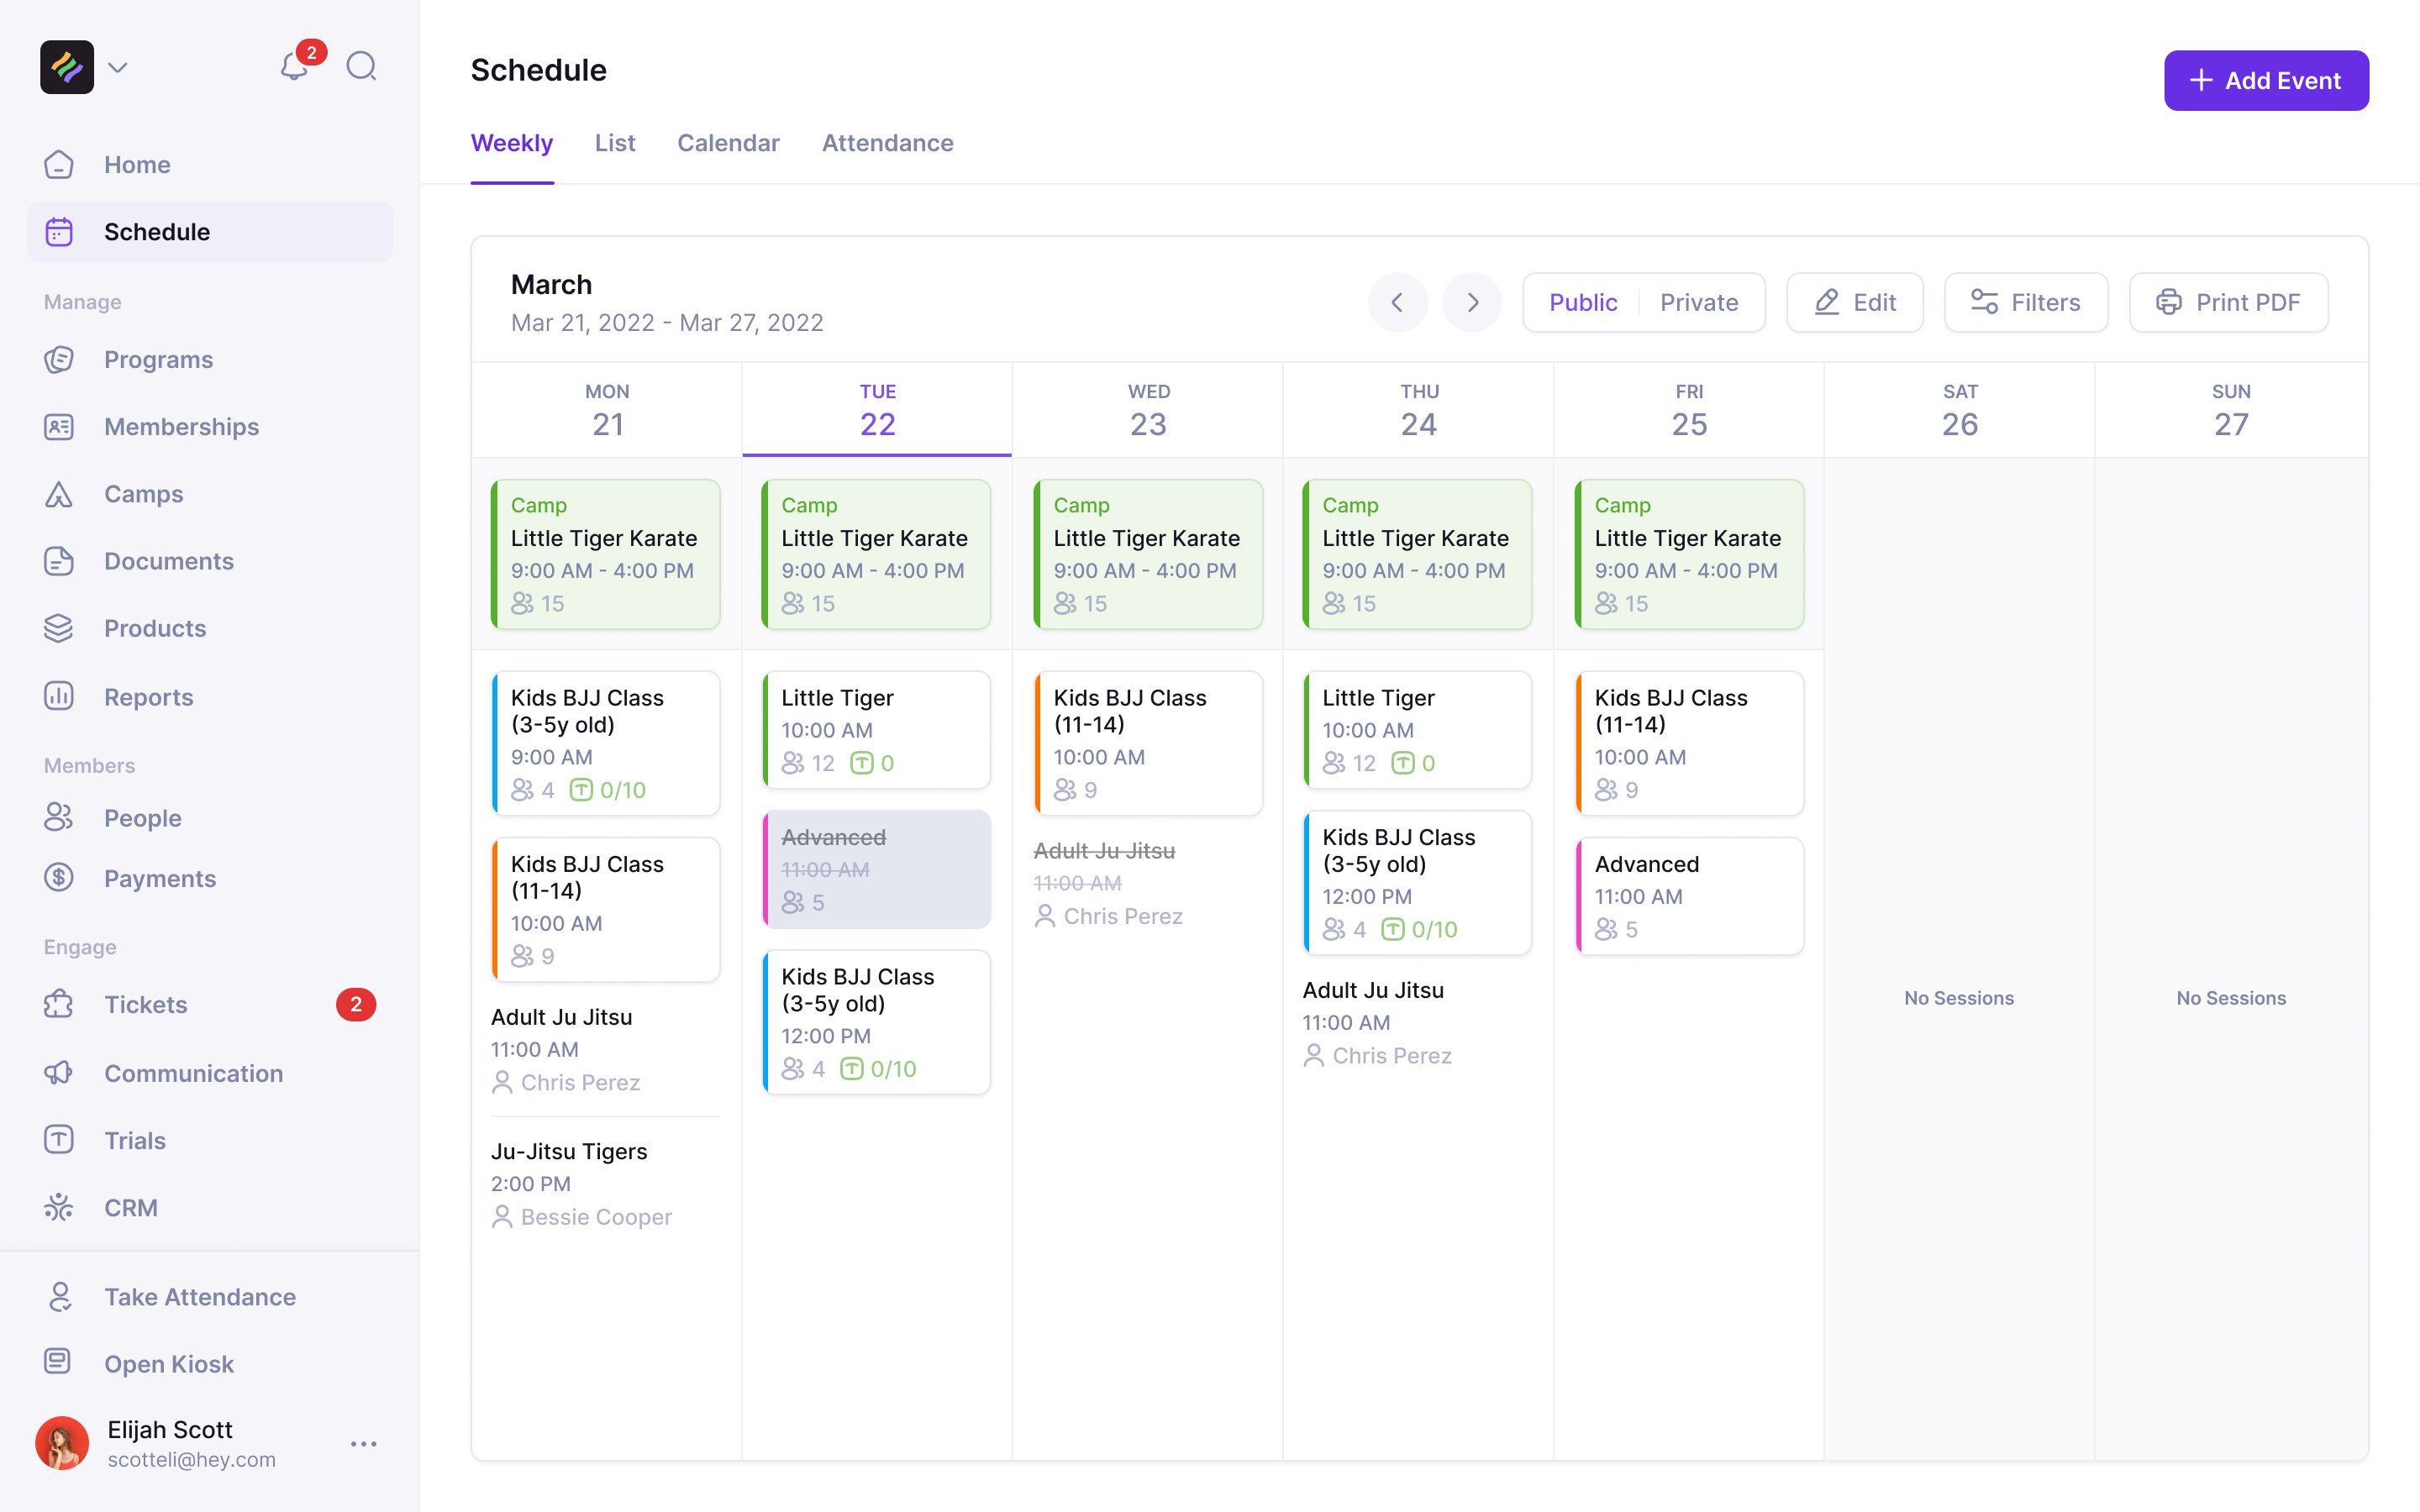Select the Public schedule toggle
Viewport: 2420px width, 1512px height.
[1583, 302]
